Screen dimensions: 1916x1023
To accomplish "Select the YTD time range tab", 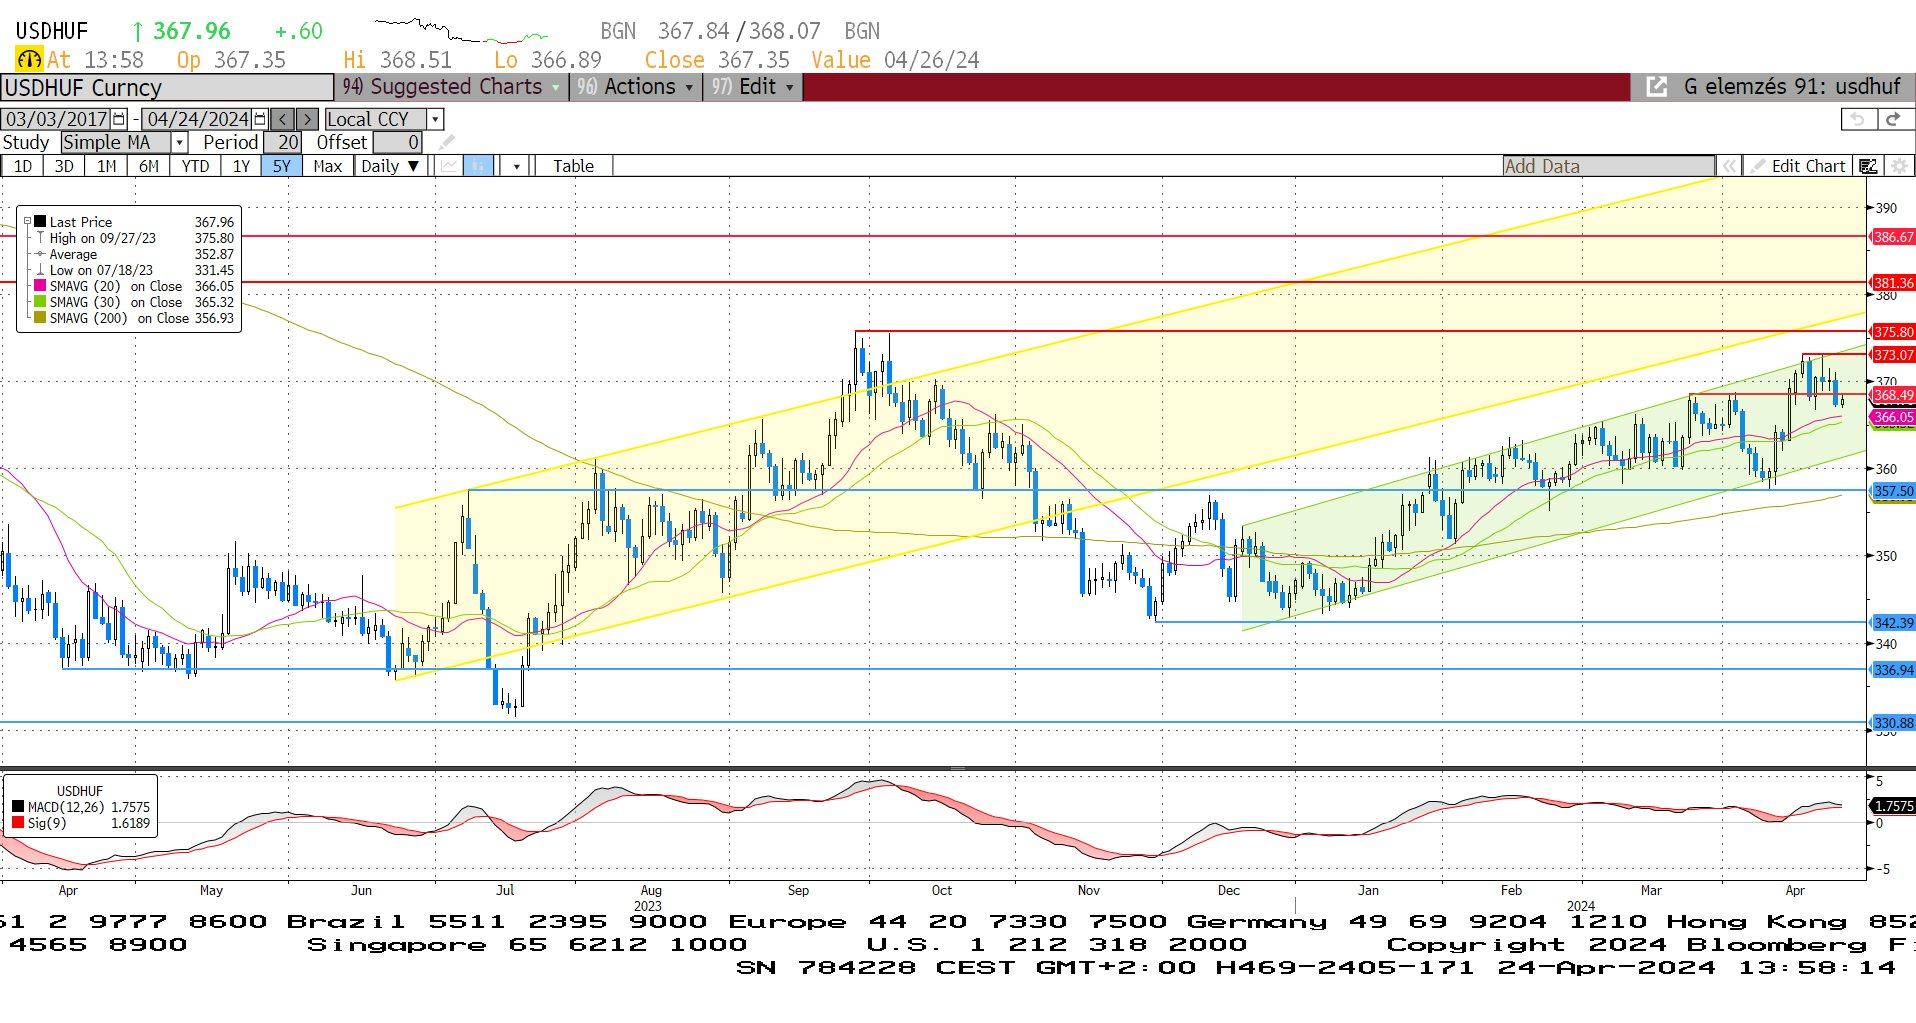I will tap(195, 166).
